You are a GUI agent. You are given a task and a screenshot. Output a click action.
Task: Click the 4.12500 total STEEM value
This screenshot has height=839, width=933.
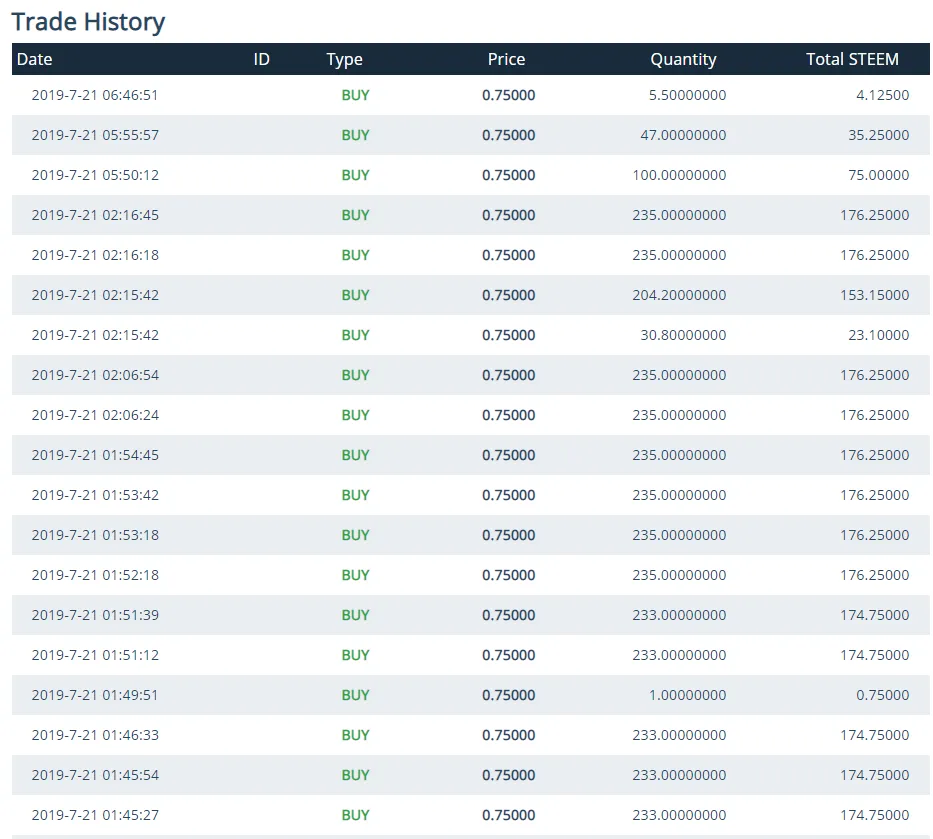pyautogui.click(x=882, y=95)
